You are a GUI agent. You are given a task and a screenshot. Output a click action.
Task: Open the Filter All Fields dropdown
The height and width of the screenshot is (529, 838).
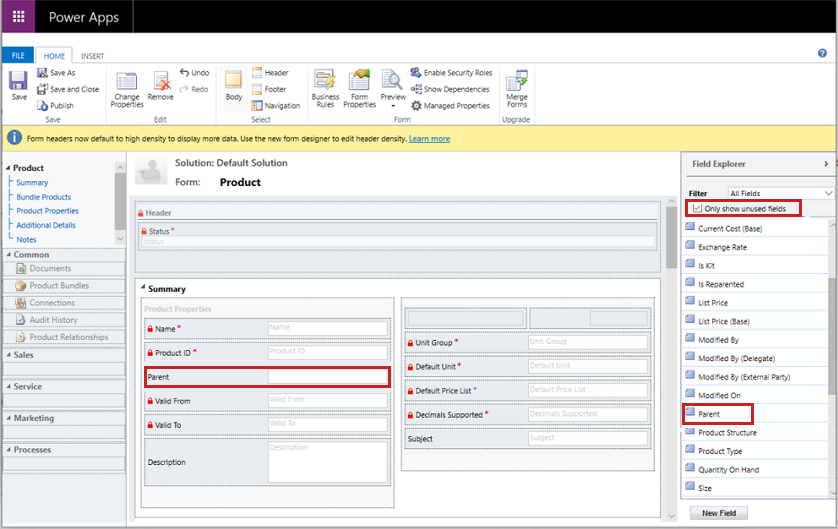click(x=780, y=193)
